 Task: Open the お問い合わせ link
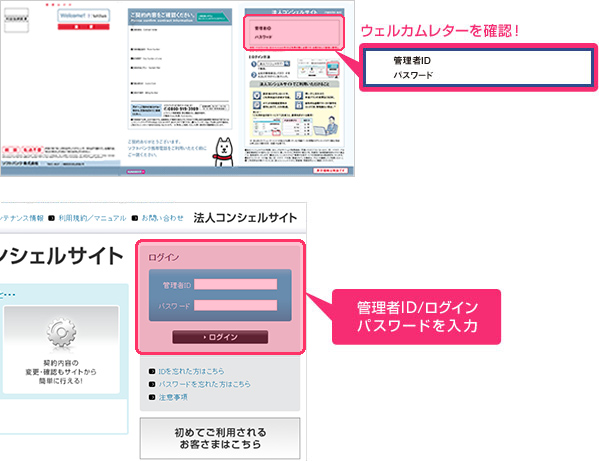coord(163,218)
